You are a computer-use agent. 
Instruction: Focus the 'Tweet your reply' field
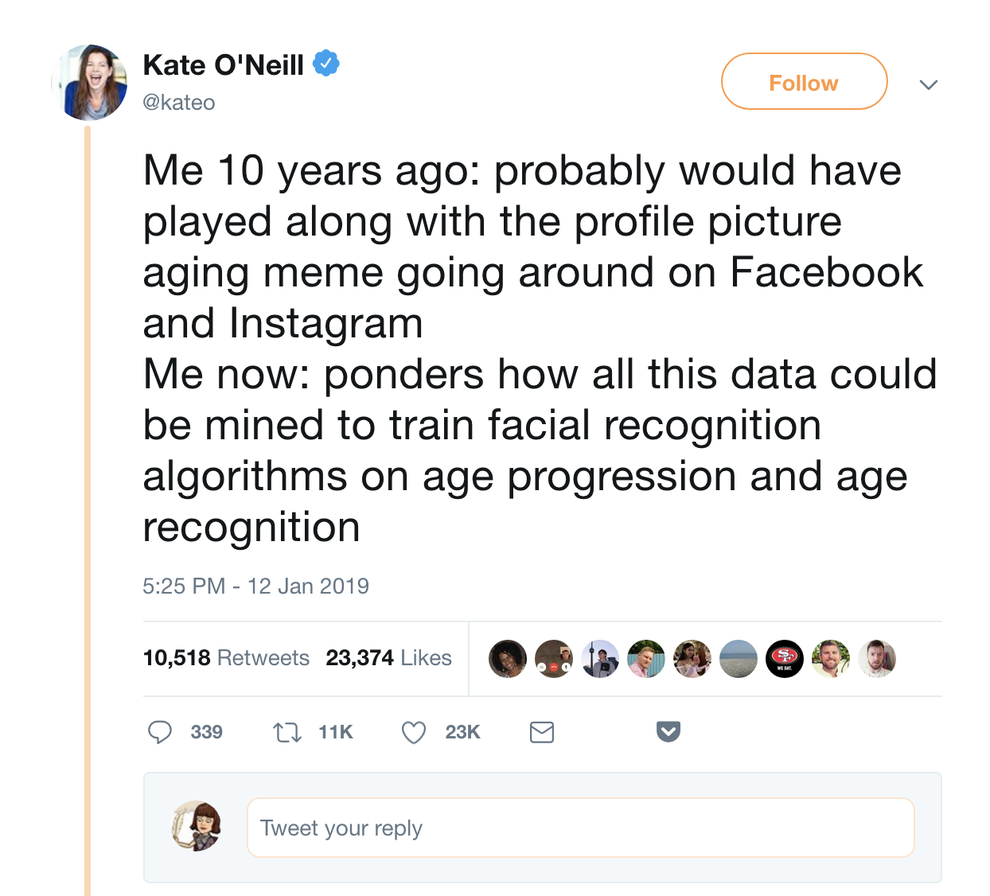580,828
